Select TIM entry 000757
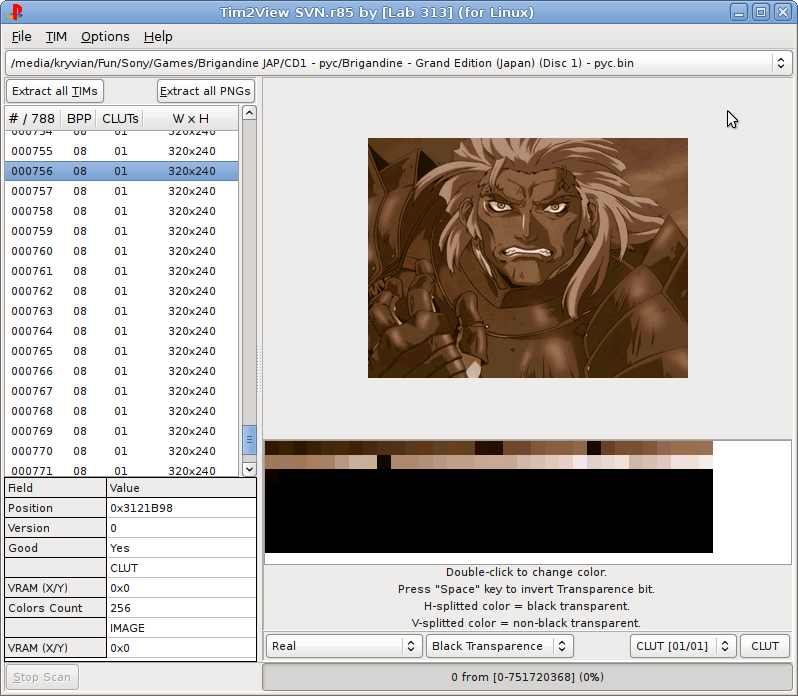798x696 pixels. (122, 191)
